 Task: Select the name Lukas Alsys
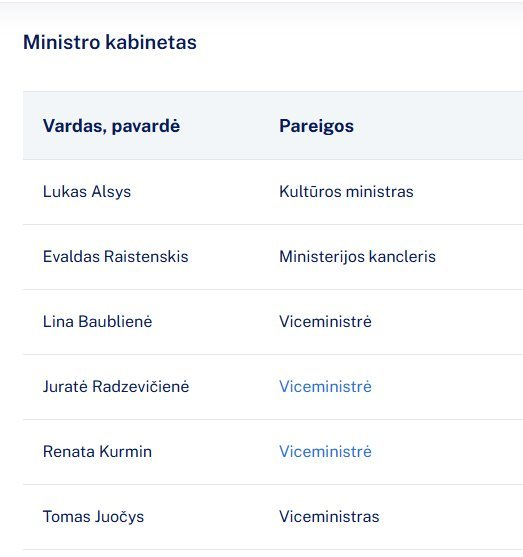(87, 192)
